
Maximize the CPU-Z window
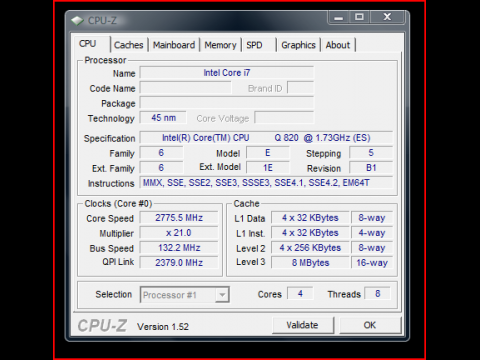[359, 17]
